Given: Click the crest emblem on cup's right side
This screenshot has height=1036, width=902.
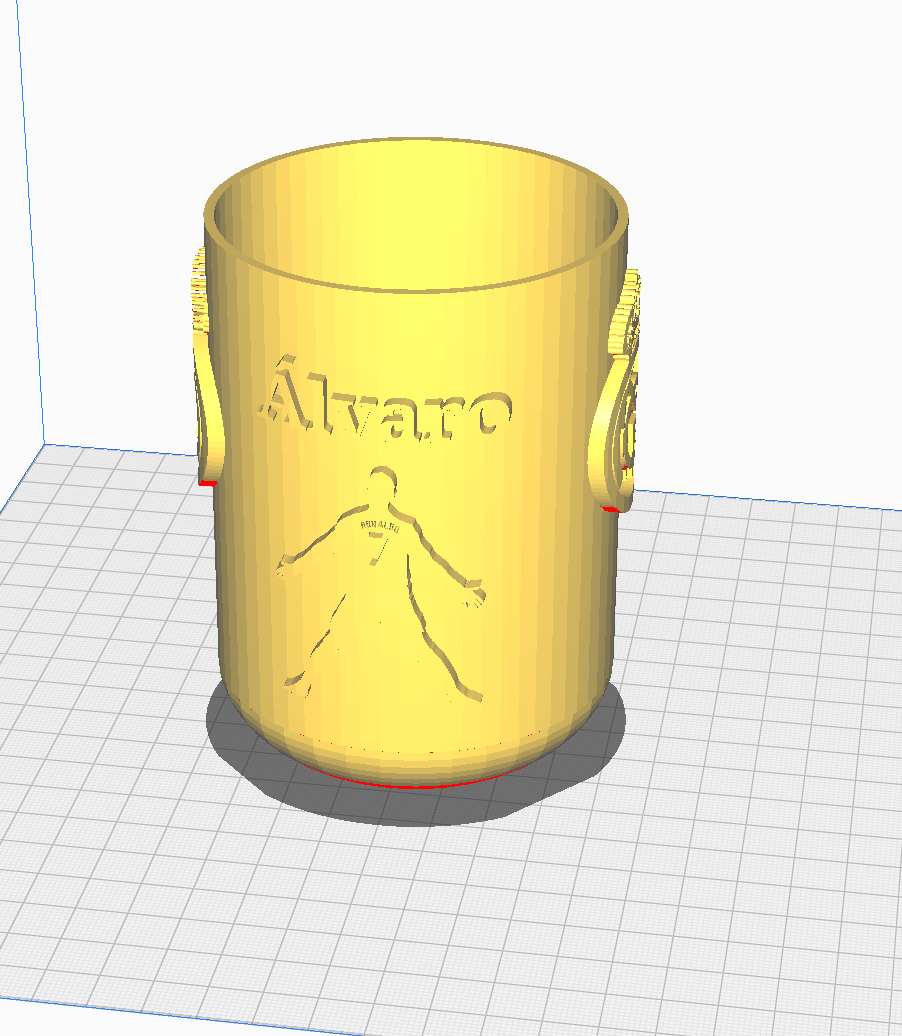Looking at the screenshot, I should [x=615, y=390].
